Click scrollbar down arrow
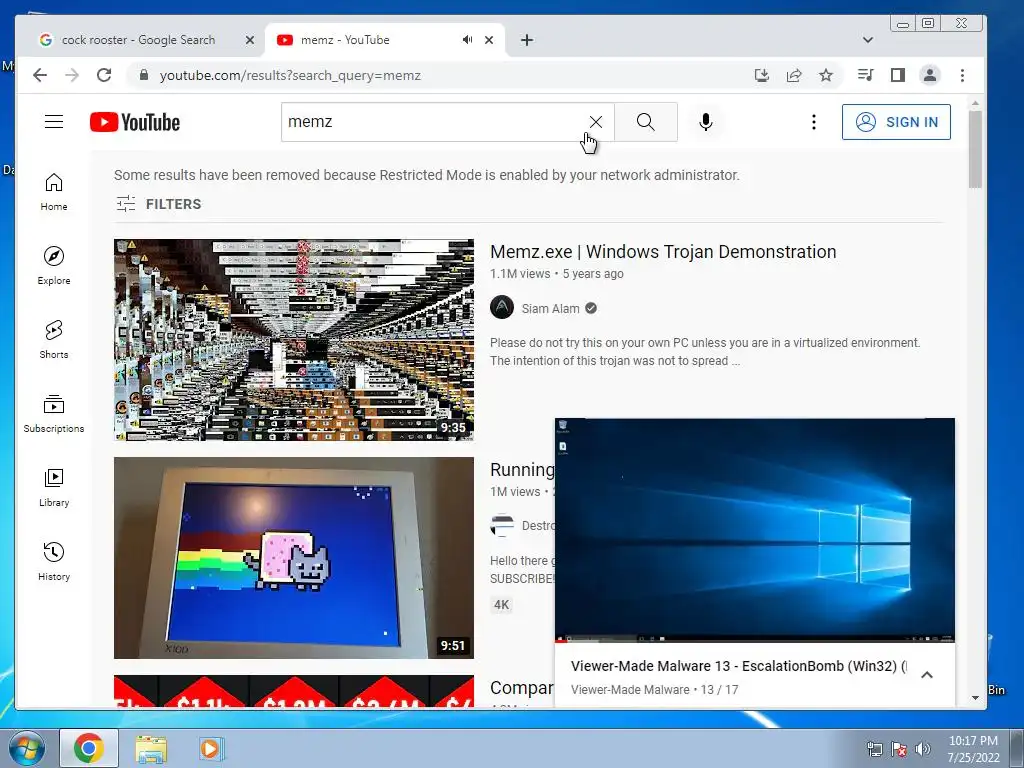Viewport: 1024px width, 768px height. 975,697
